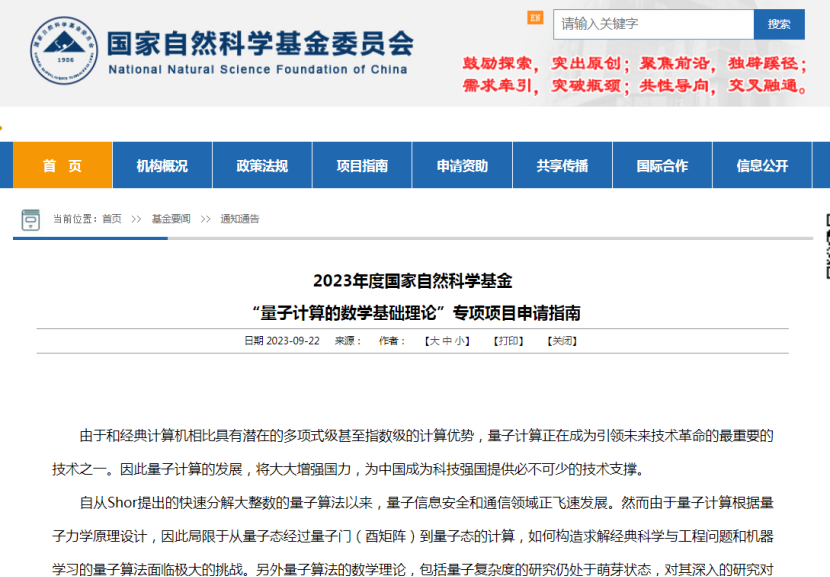Focus the keyword search input field
Screen dimensions: 830x577
pyautogui.click(x=652, y=24)
